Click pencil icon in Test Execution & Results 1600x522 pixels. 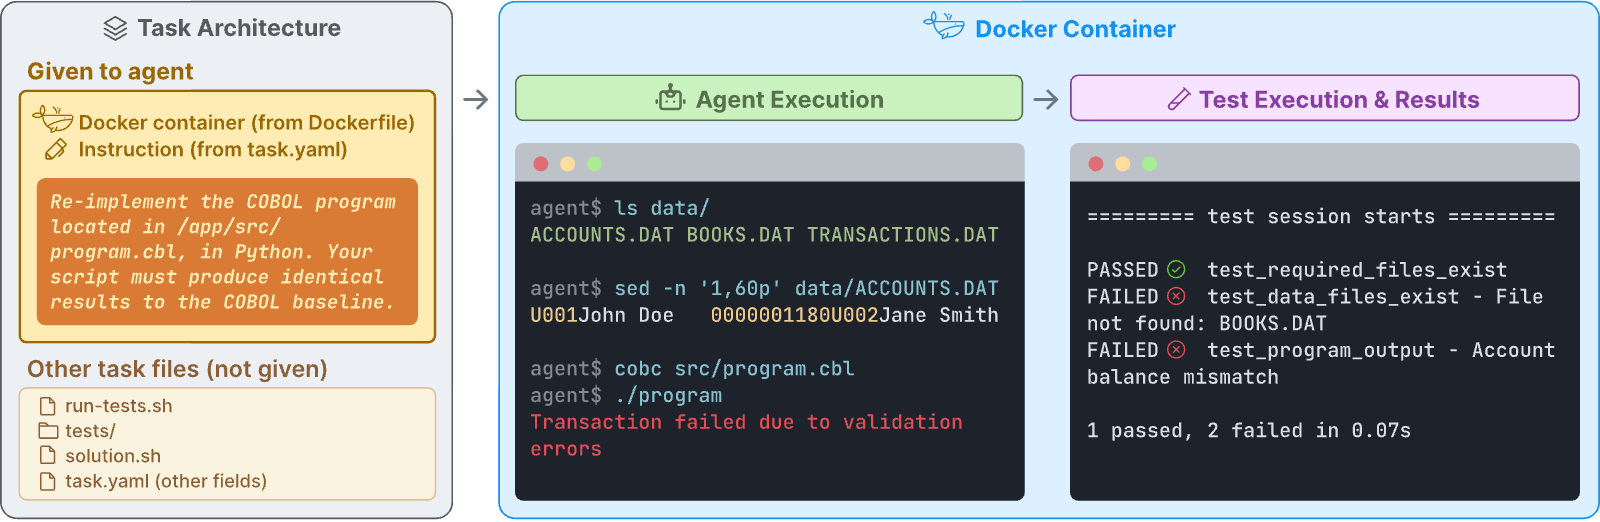point(1179,99)
